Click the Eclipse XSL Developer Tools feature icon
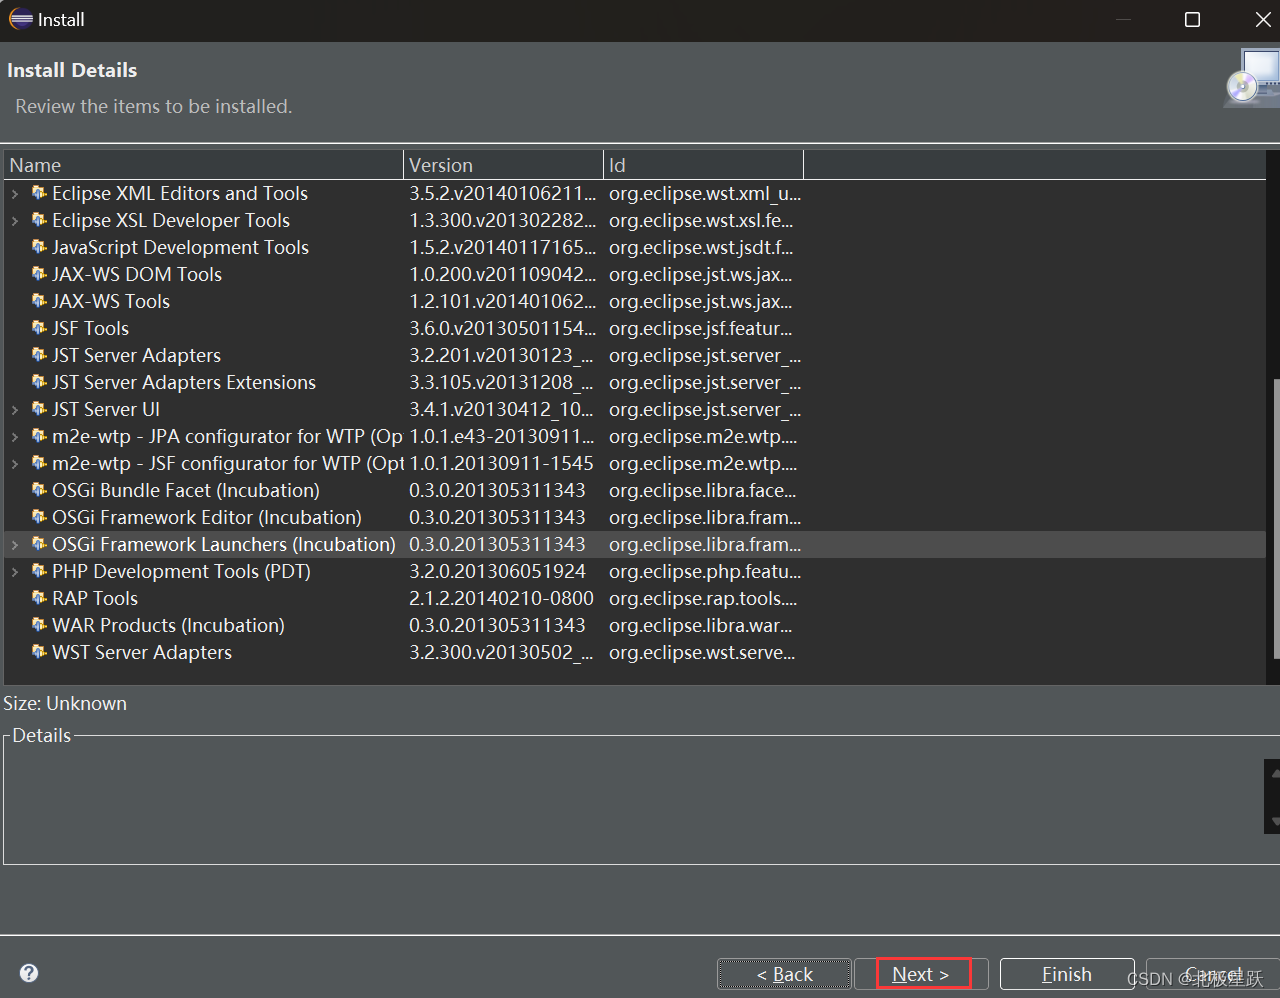 tap(39, 219)
